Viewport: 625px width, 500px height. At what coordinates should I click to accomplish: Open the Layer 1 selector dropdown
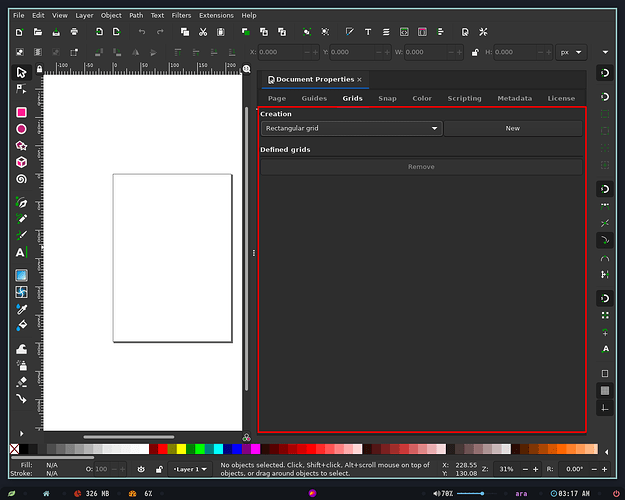[190, 469]
